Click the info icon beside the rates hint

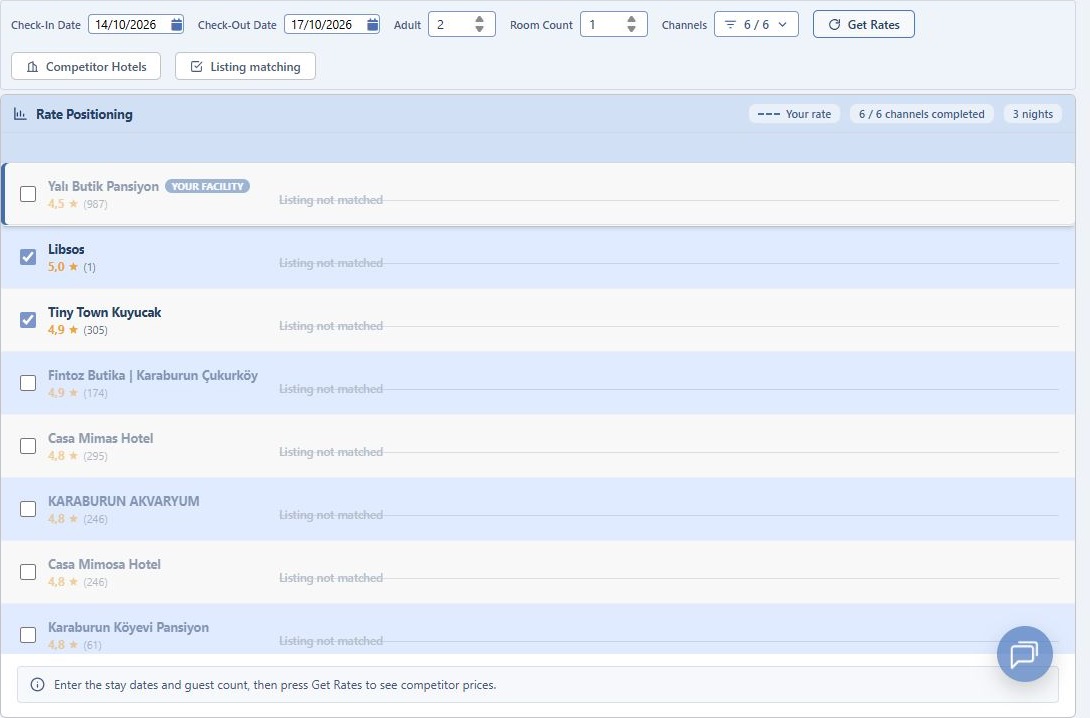pyautogui.click(x=38, y=685)
